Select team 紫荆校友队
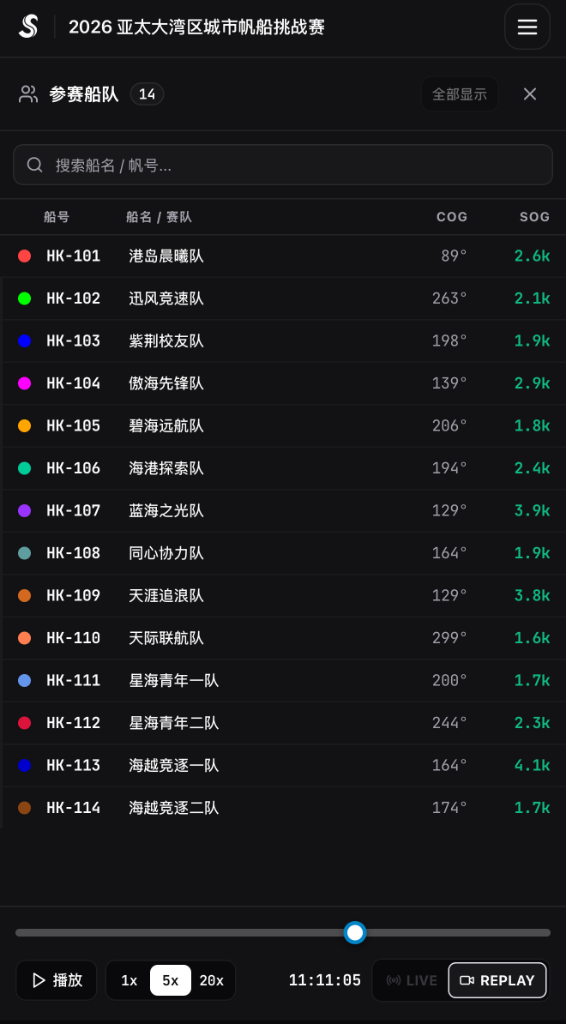The height and width of the screenshot is (1024, 566). [x=166, y=341]
